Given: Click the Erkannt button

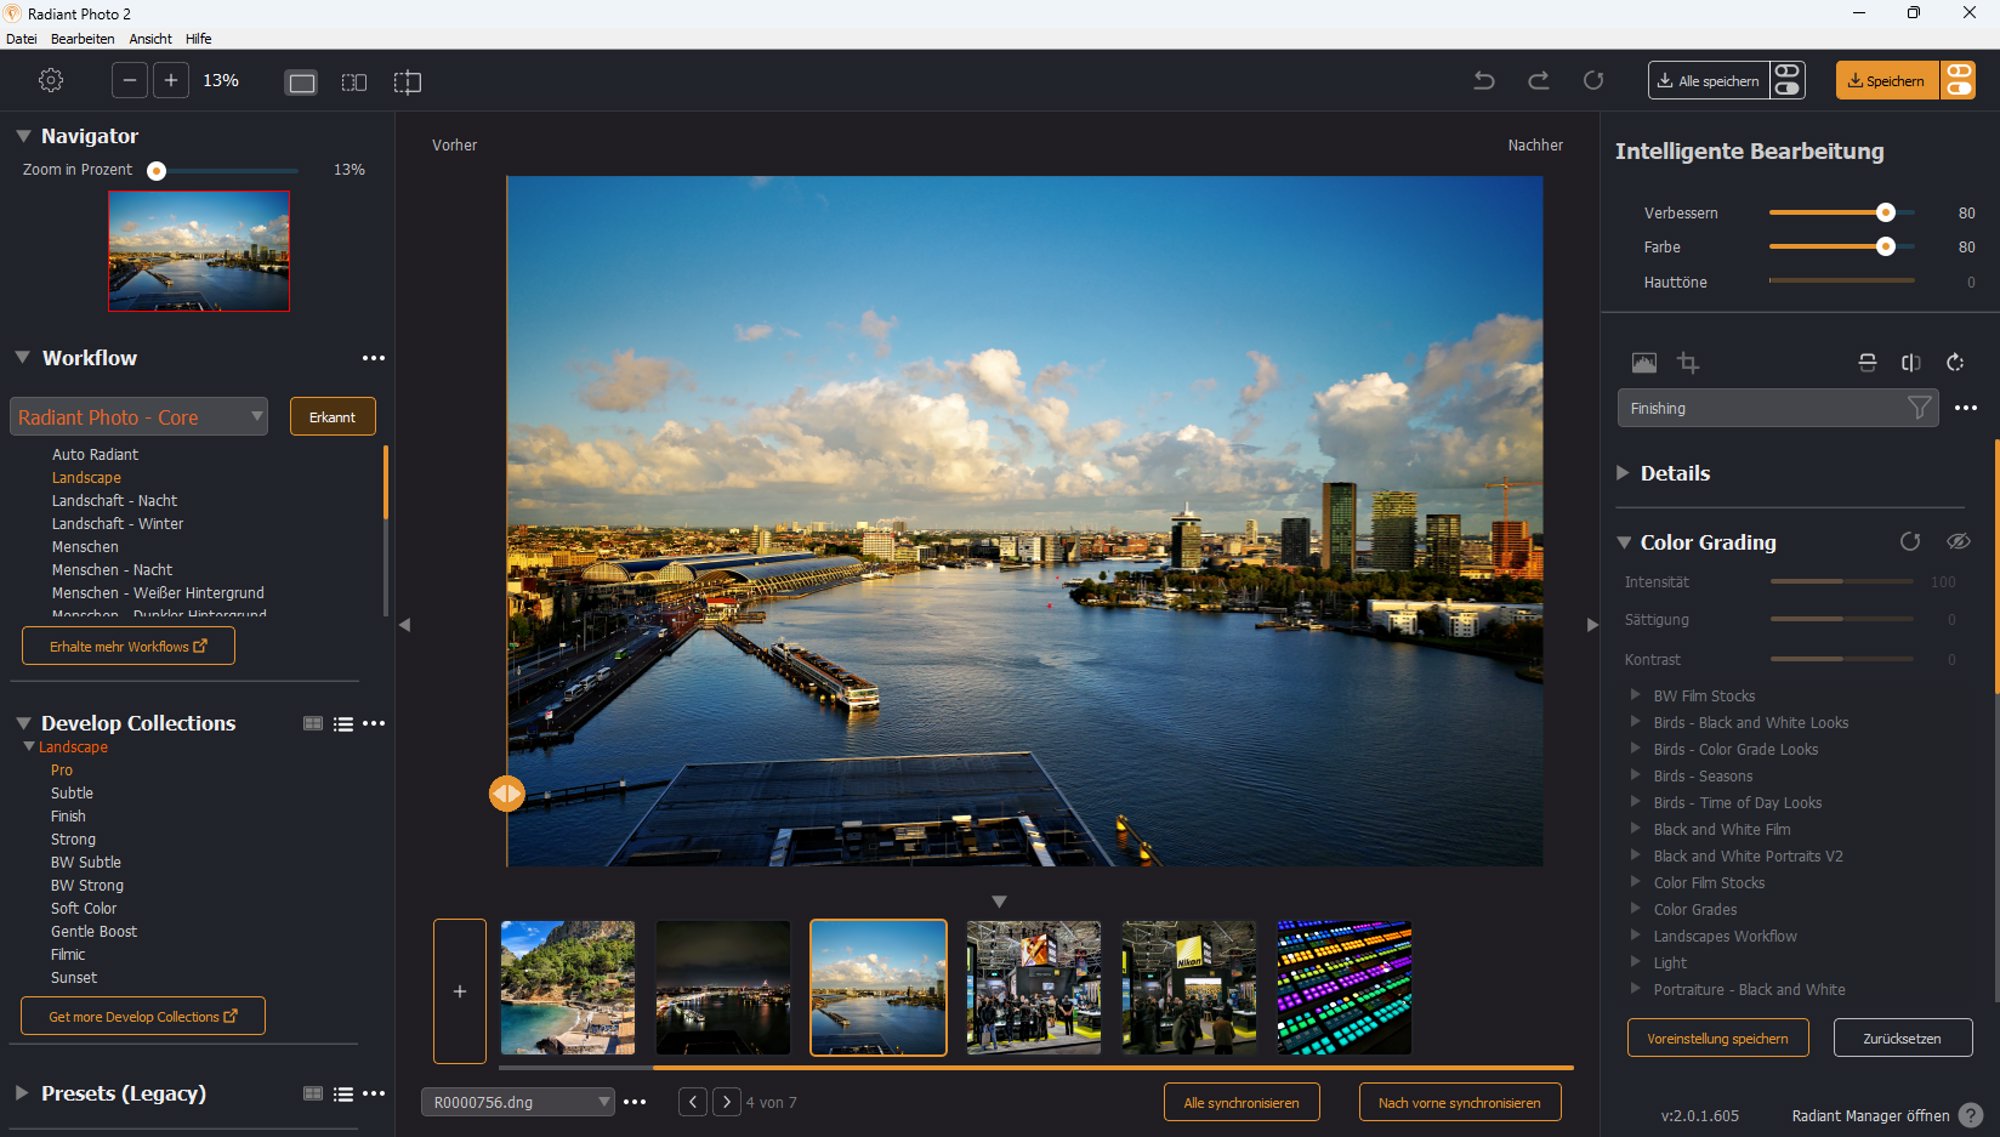Looking at the screenshot, I should click(333, 417).
